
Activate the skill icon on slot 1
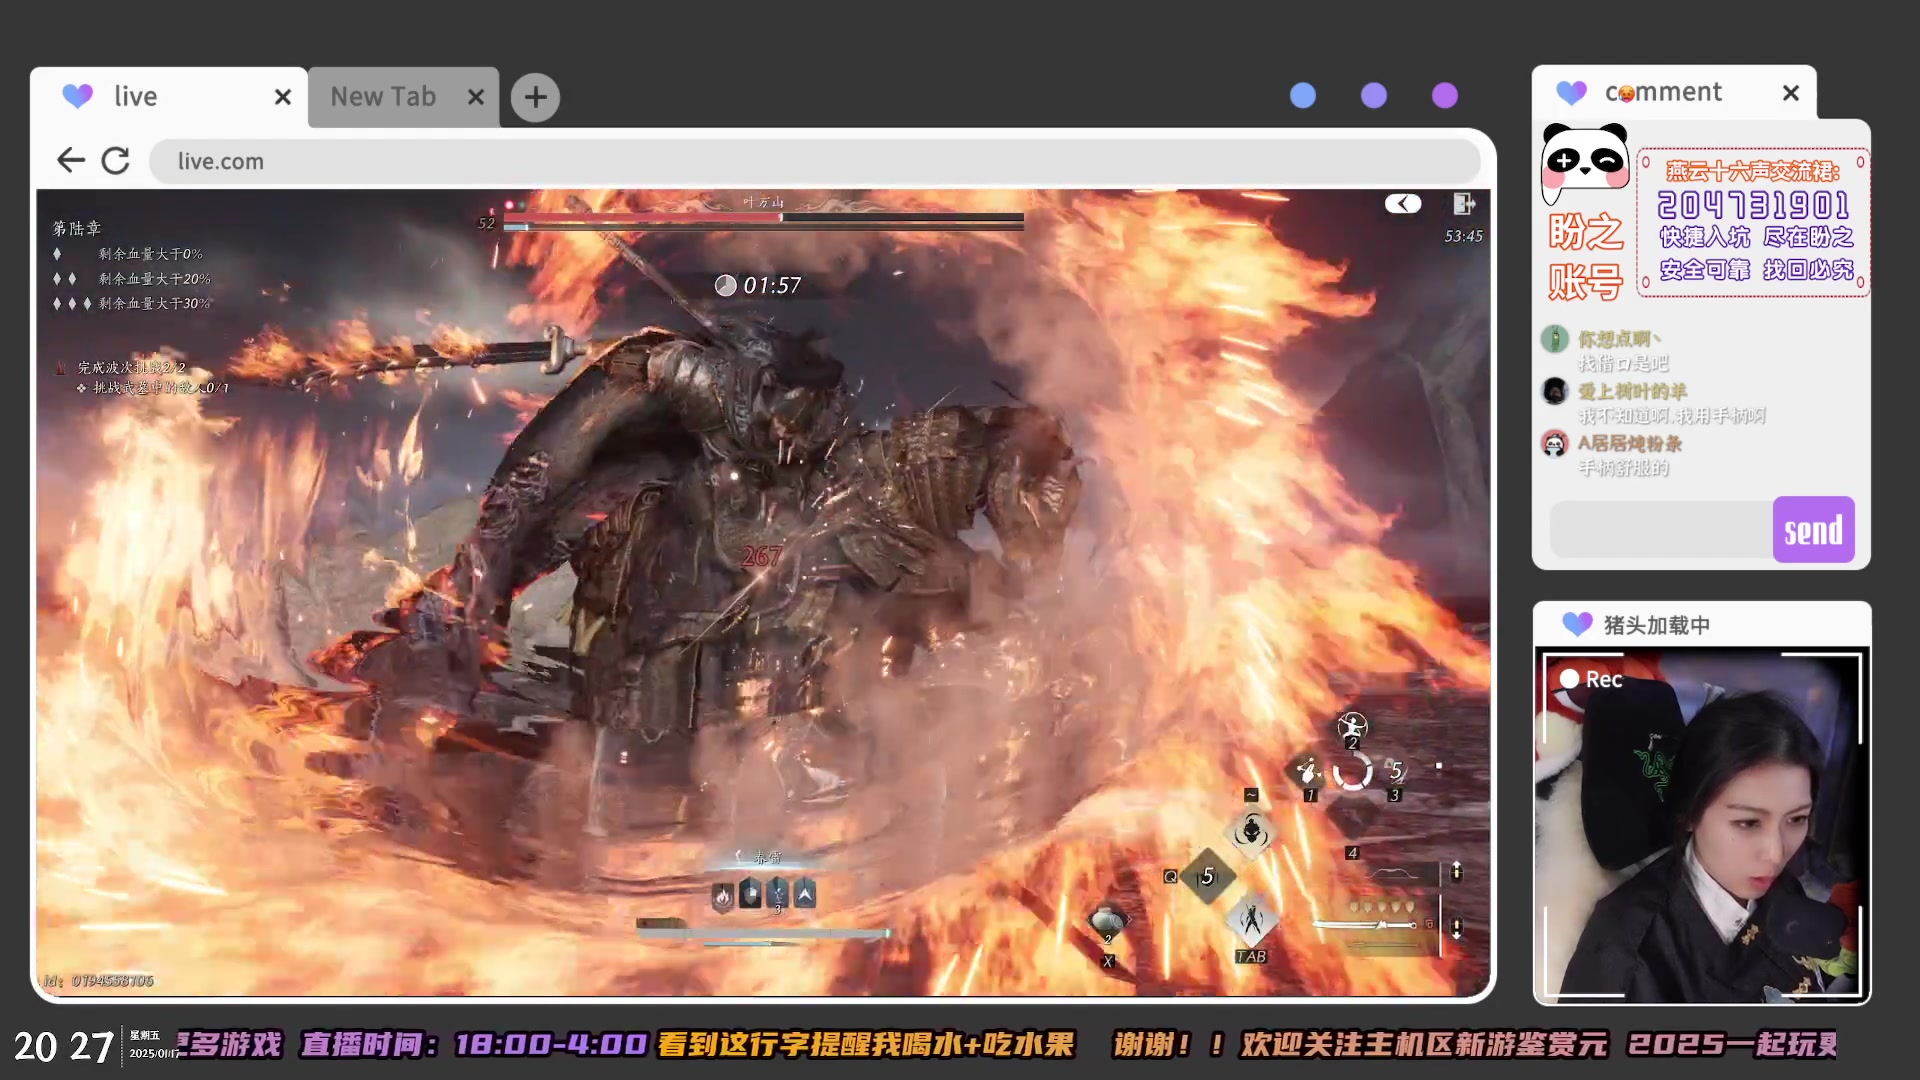click(1306, 772)
